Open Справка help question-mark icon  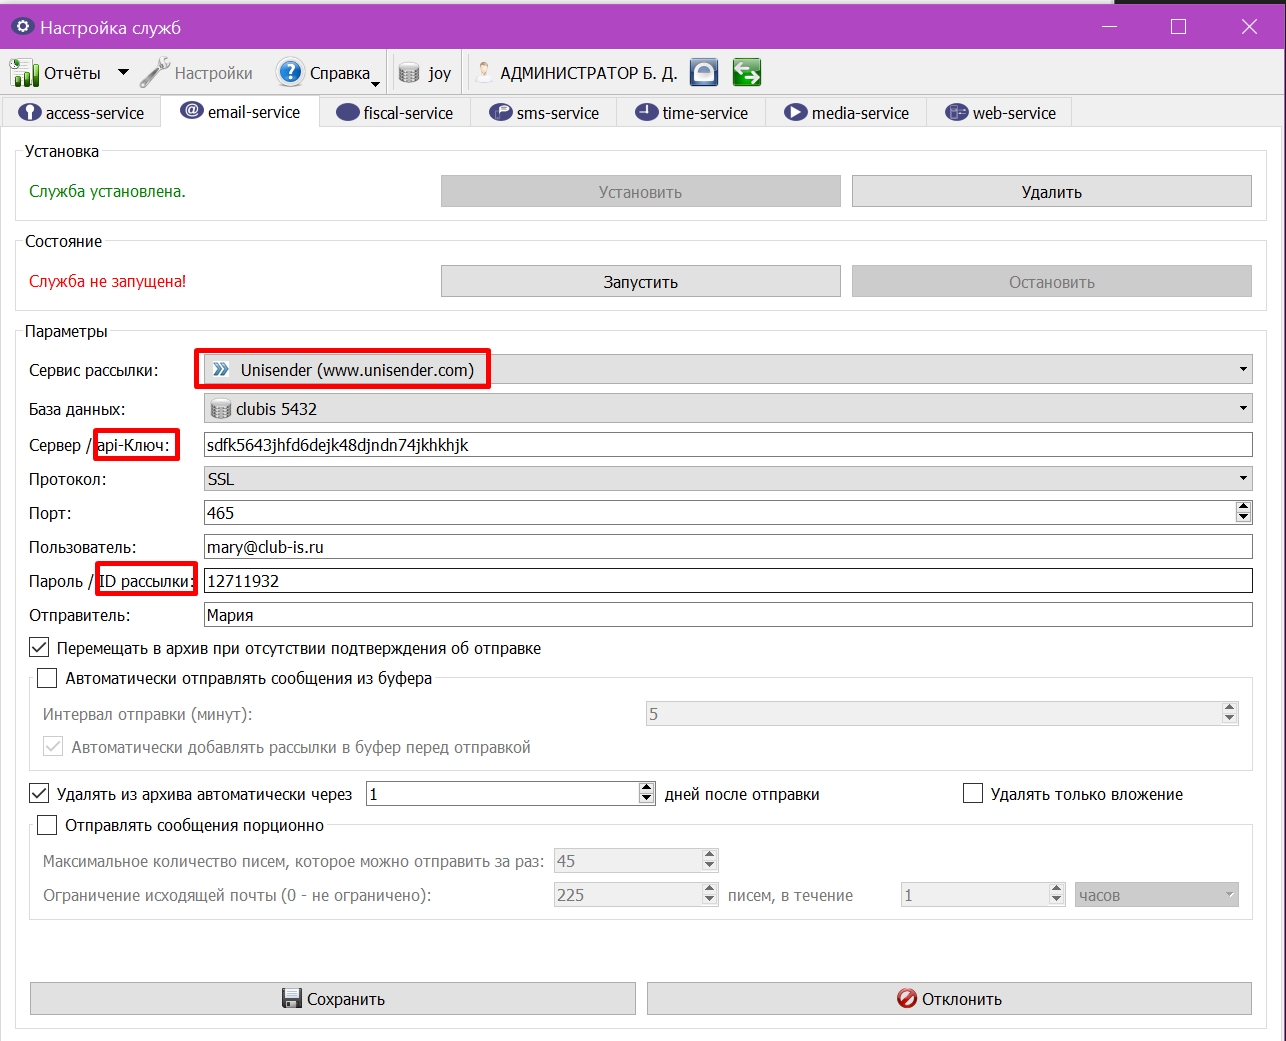click(x=290, y=72)
